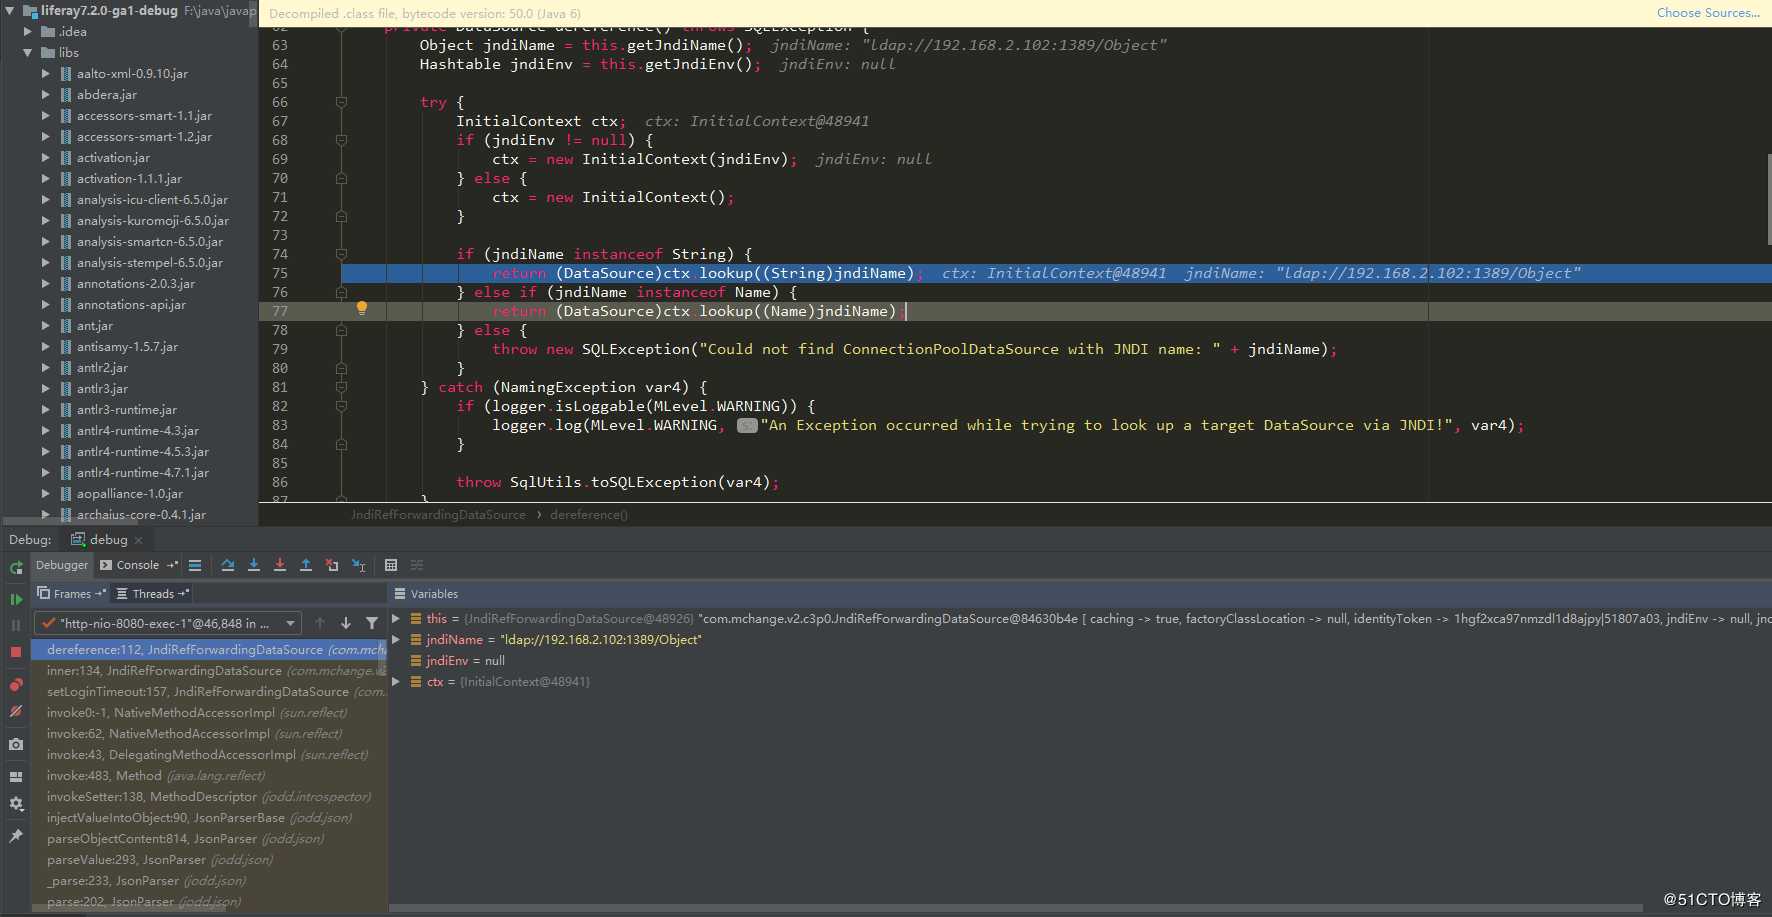Click the Step Out icon

pos(306,565)
